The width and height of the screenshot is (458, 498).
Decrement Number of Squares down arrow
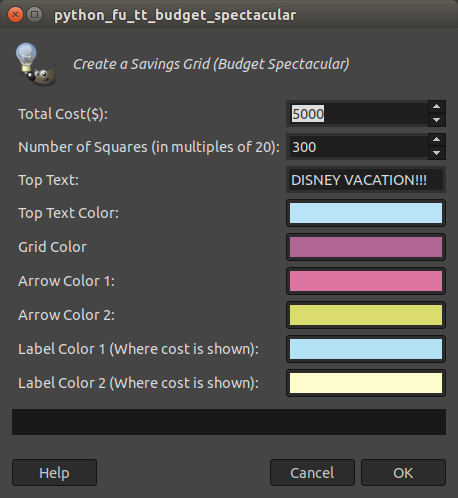(x=437, y=153)
